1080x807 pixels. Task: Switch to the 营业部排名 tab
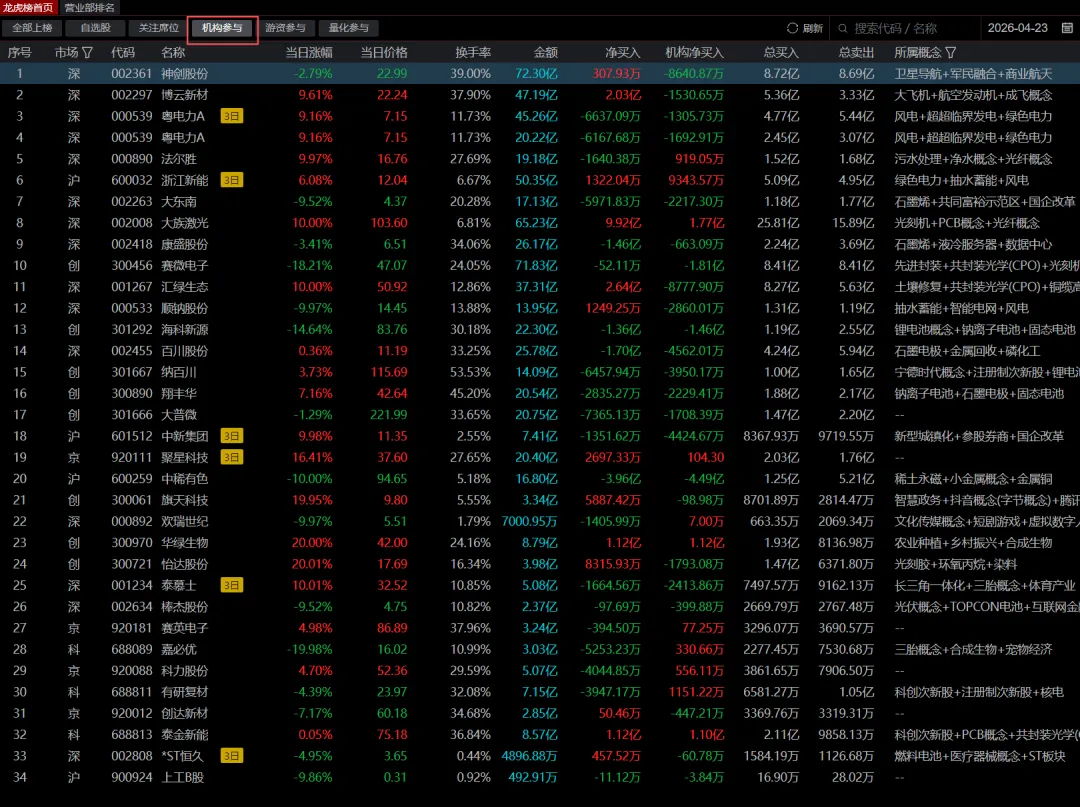(x=89, y=8)
